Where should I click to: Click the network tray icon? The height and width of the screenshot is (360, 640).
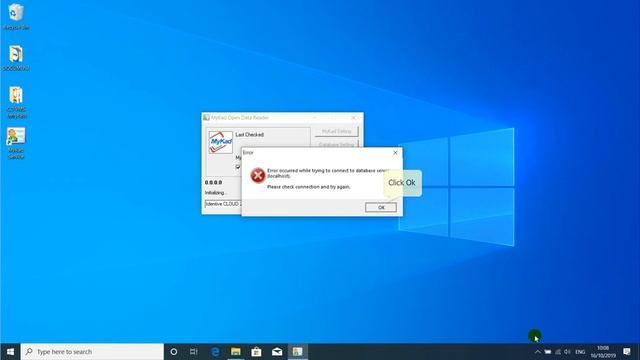(x=558, y=352)
